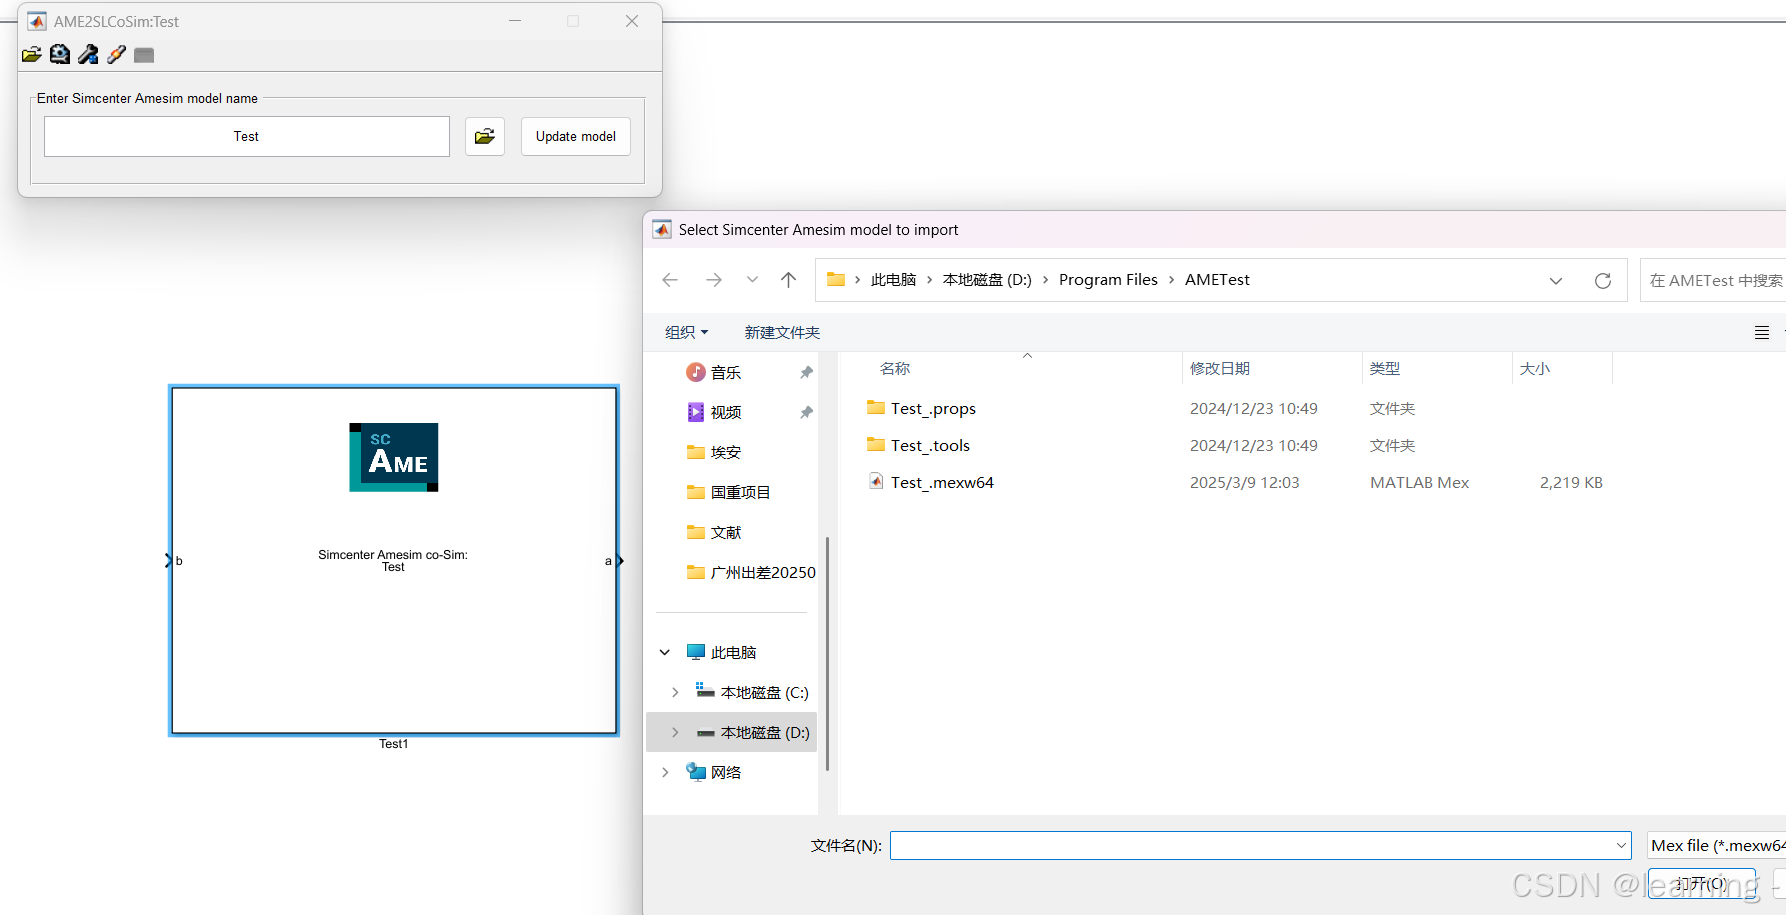Expand 本地磁盘 (D:) tree node

pos(675,732)
